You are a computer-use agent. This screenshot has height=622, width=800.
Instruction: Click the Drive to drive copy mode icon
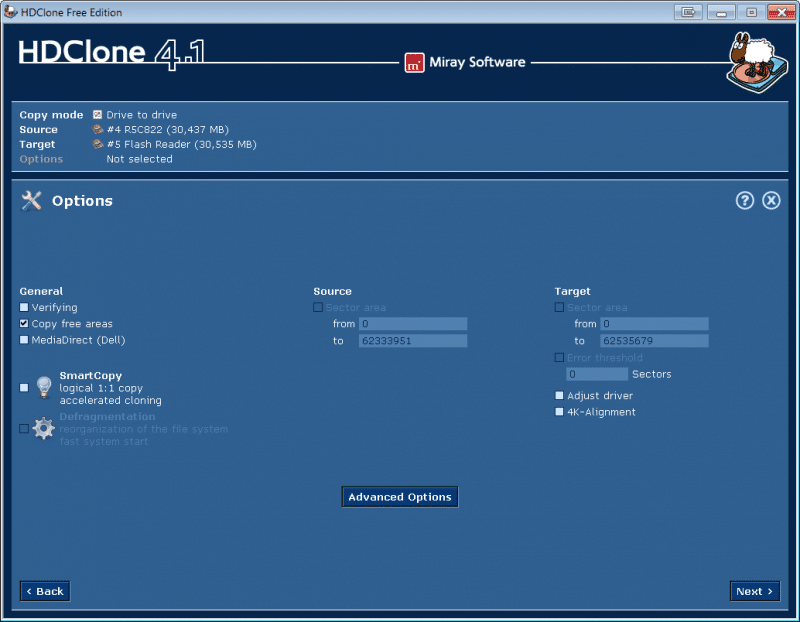pos(97,114)
